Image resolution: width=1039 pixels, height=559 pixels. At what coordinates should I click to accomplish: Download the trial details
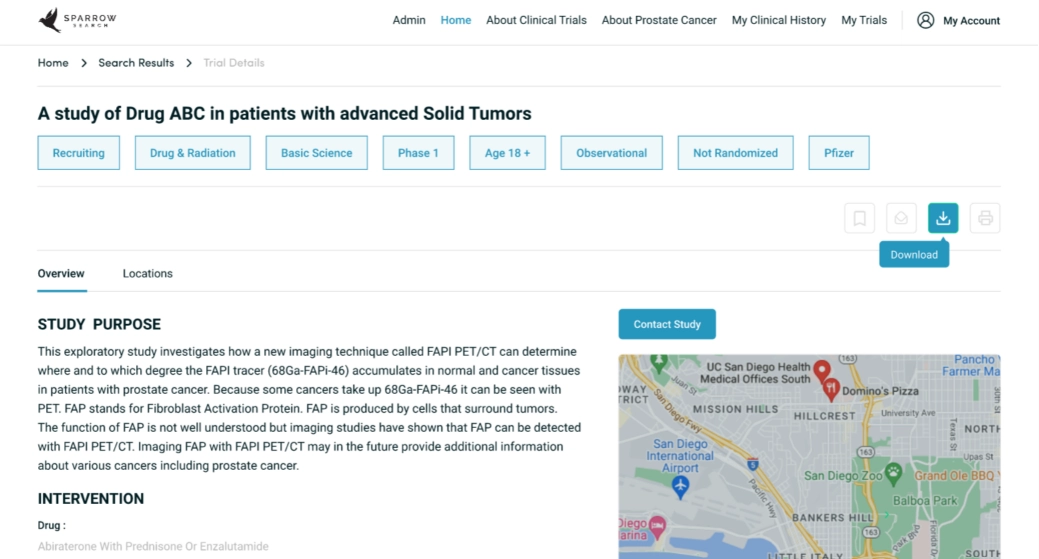[x=943, y=218]
